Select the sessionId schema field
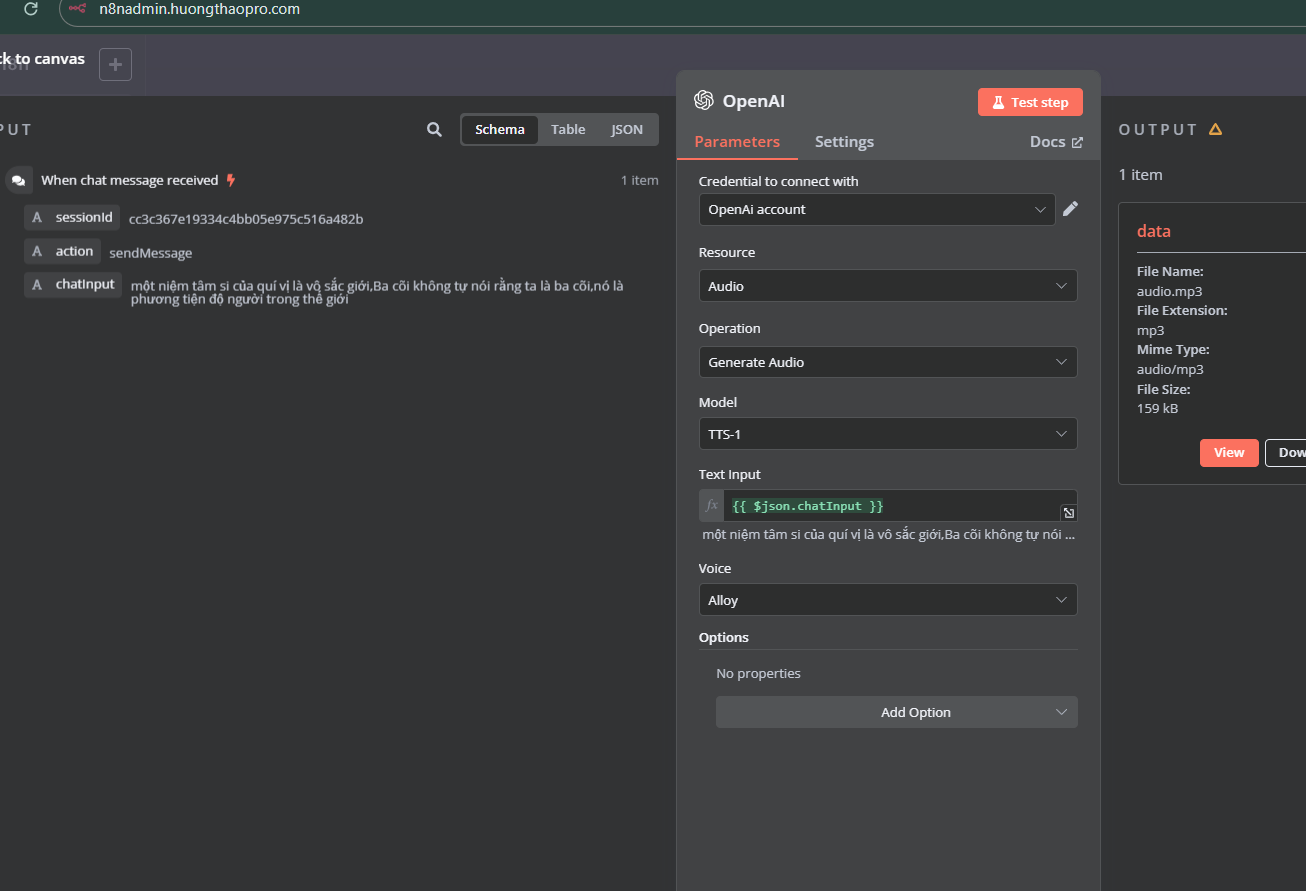 pos(72,217)
